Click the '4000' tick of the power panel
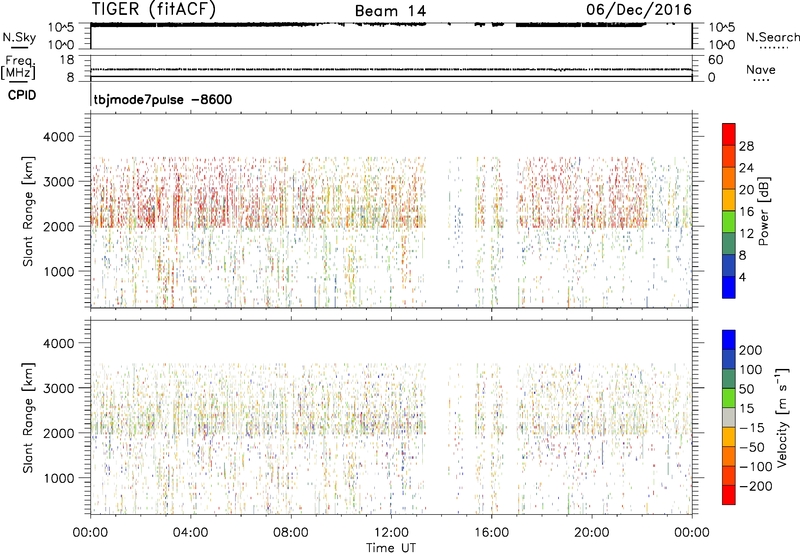800x554 pixels. [x=59, y=137]
